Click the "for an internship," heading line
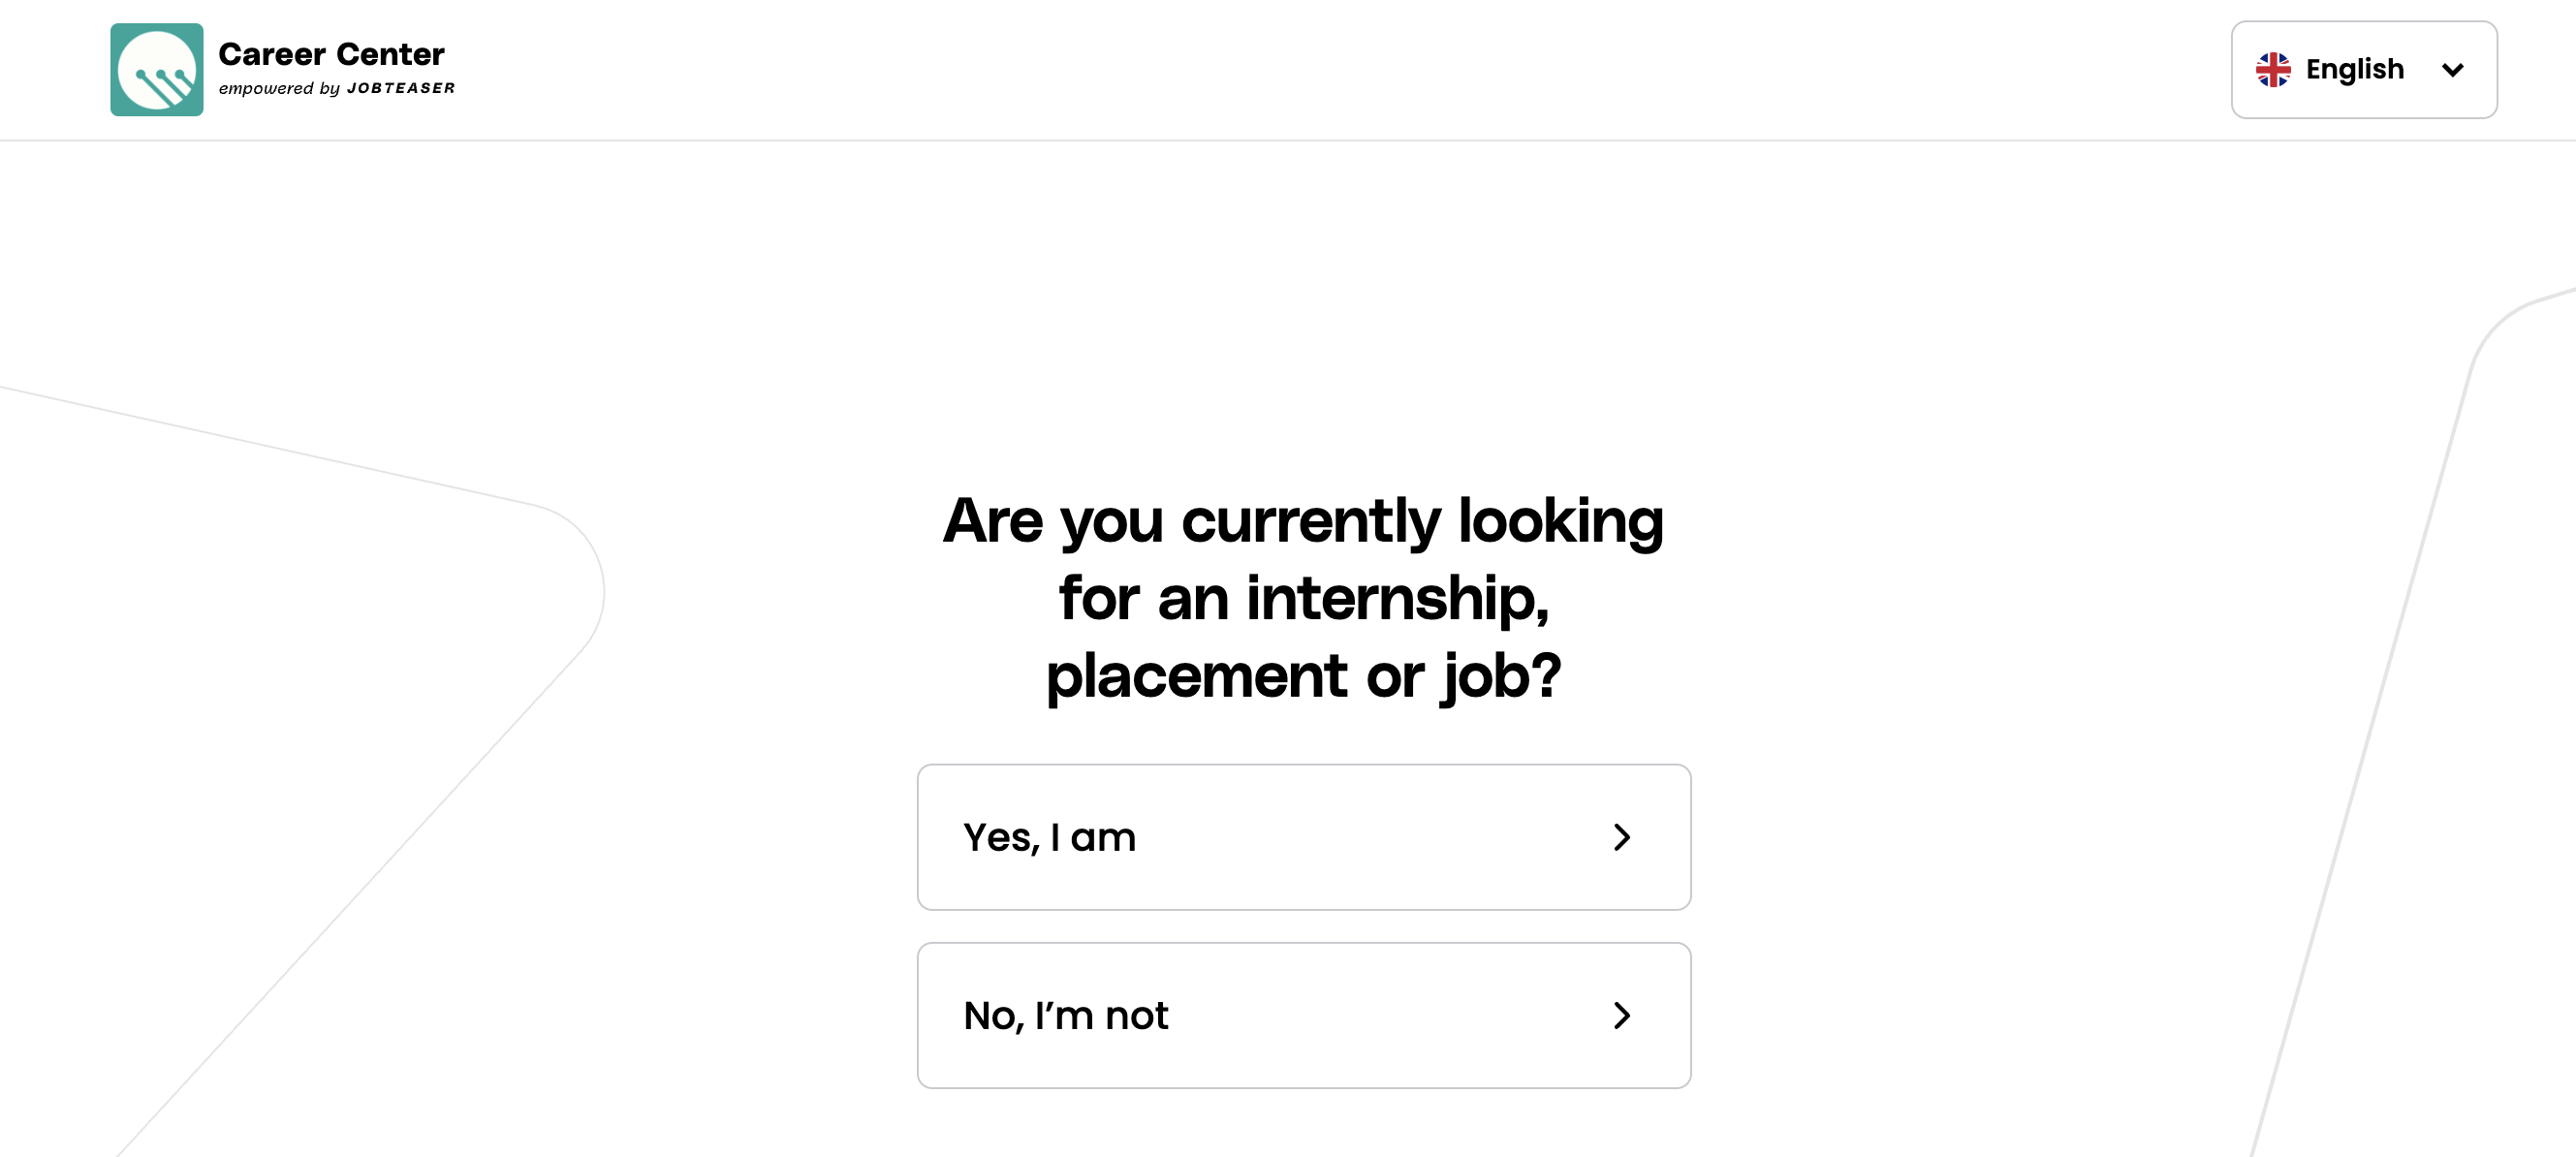Viewport: 2576px width, 1157px height. pyautogui.click(x=1303, y=598)
